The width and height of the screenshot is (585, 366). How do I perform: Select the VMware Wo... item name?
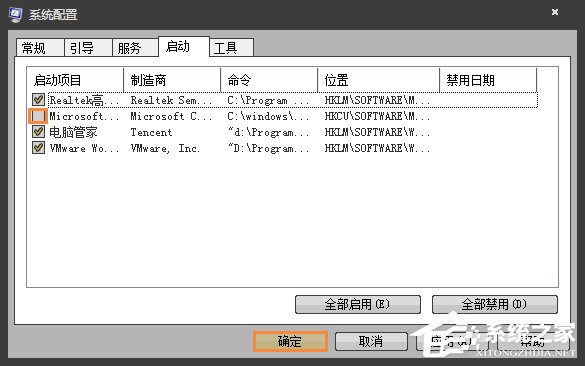[x=84, y=148]
